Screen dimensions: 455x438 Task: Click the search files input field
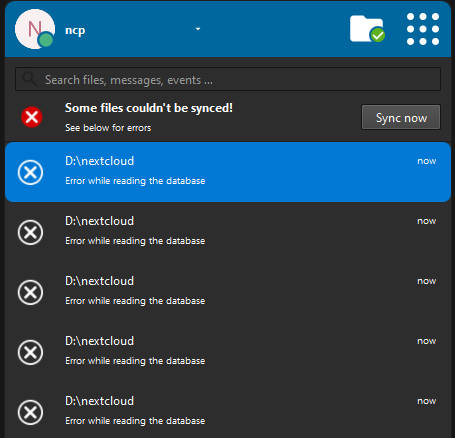(228, 79)
